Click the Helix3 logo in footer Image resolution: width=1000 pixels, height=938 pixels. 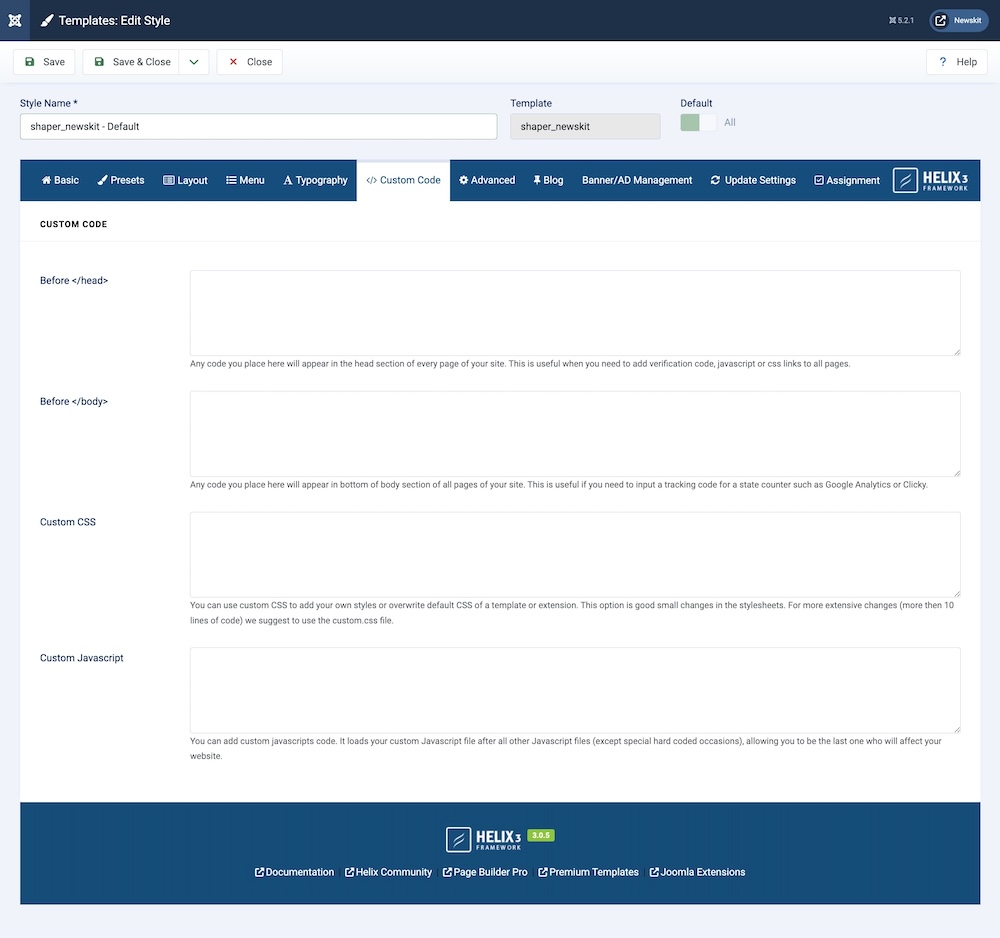tap(484, 839)
